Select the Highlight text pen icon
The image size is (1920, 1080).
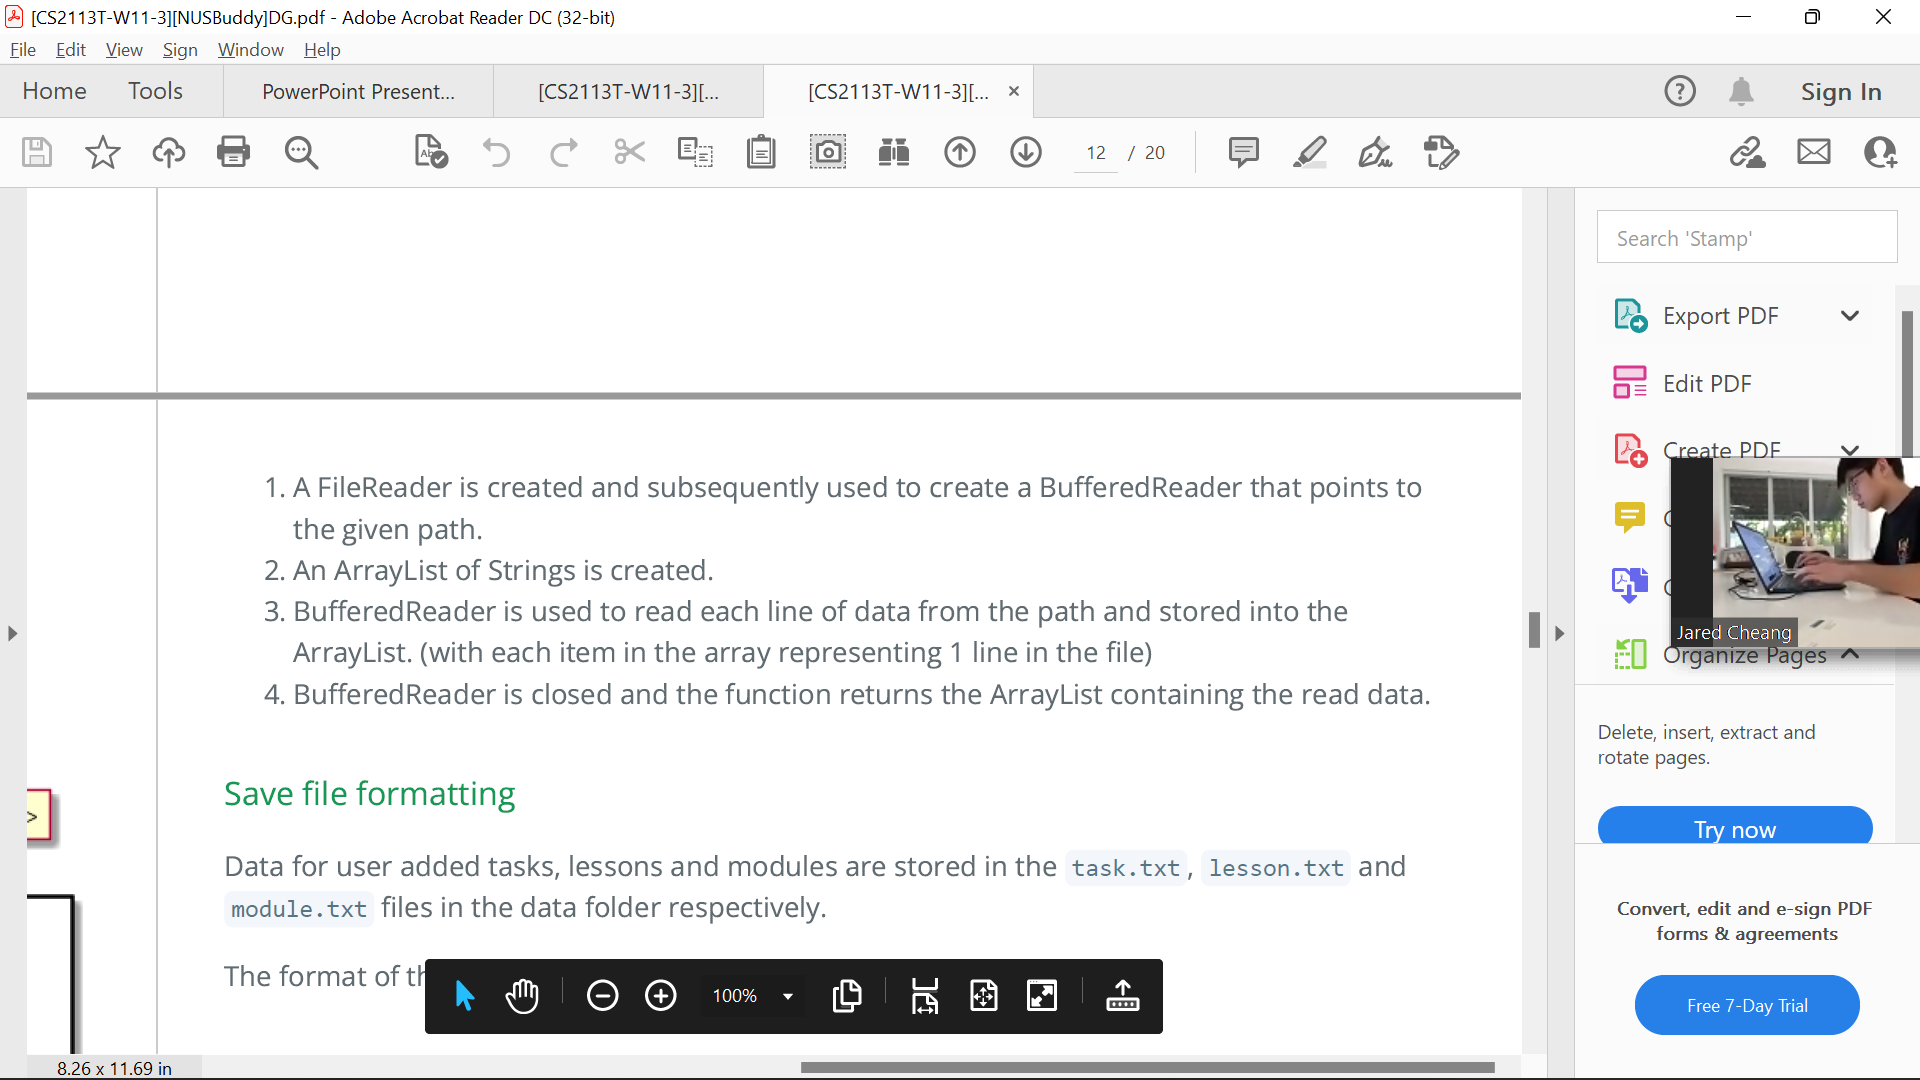click(1309, 152)
